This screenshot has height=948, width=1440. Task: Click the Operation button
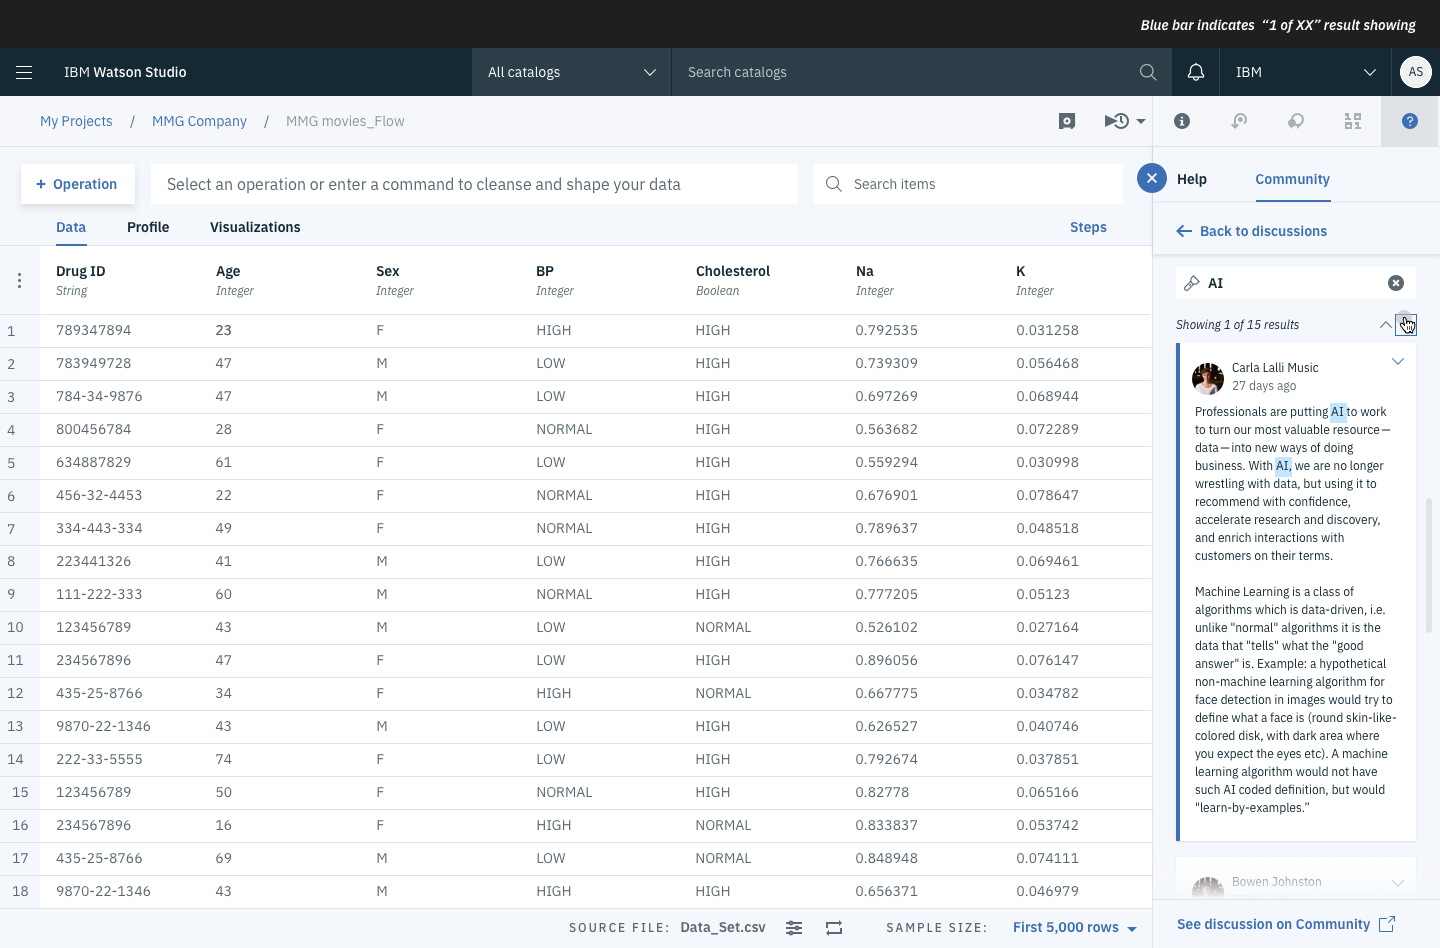pos(77,184)
